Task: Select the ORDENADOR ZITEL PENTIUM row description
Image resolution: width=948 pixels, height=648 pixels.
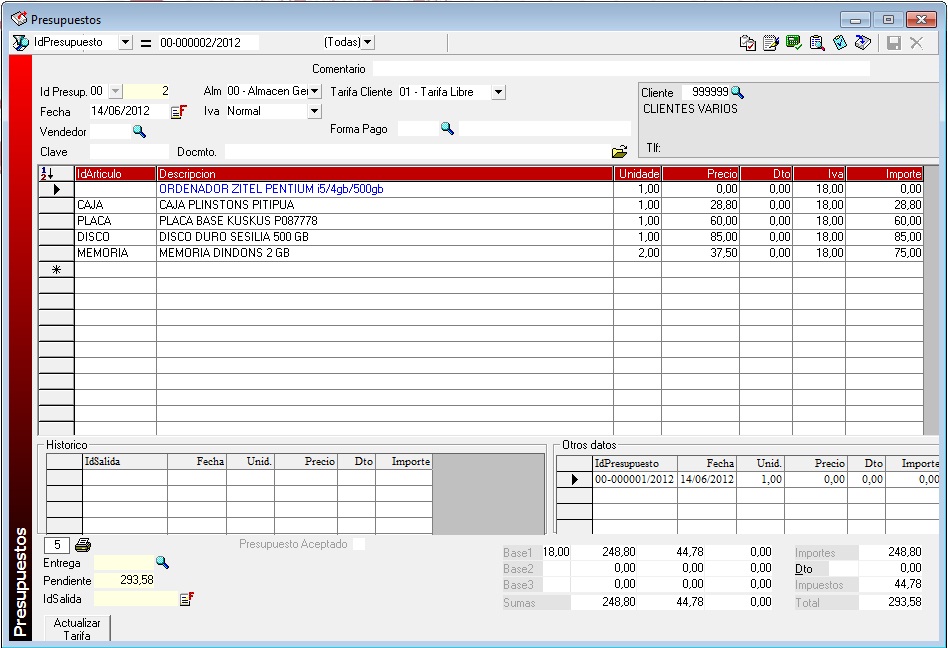Action: click(385, 189)
